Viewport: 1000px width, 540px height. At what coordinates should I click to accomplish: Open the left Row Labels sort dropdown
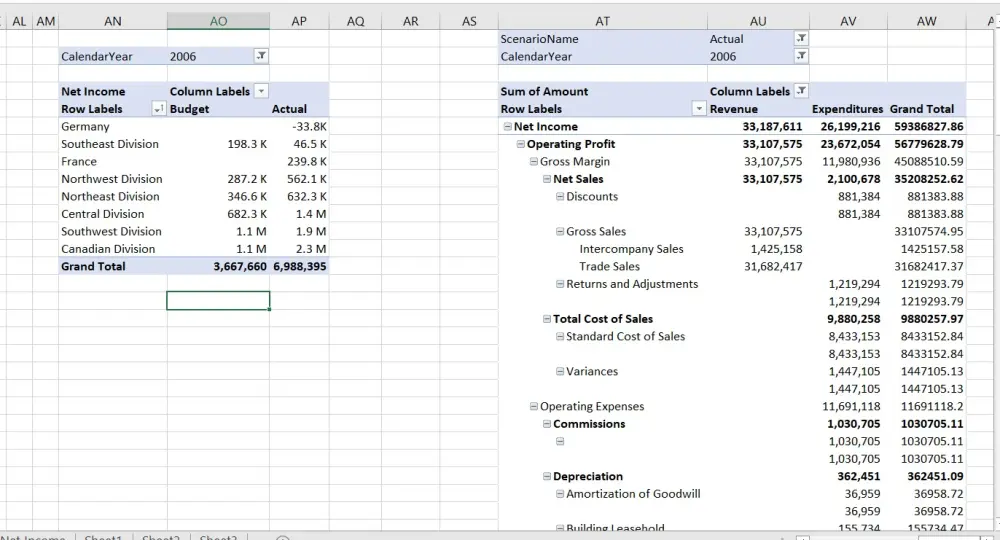pyautogui.click(x=158, y=109)
